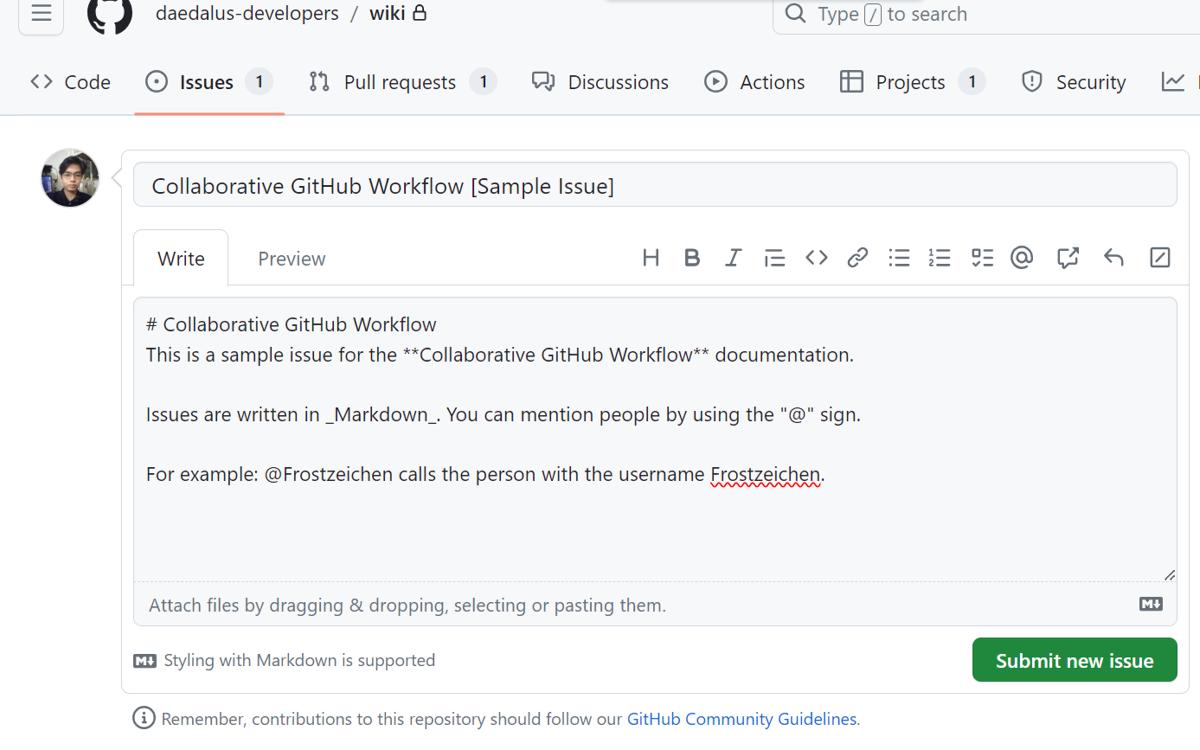
Task: Add a task list checklist
Action: coord(982,258)
